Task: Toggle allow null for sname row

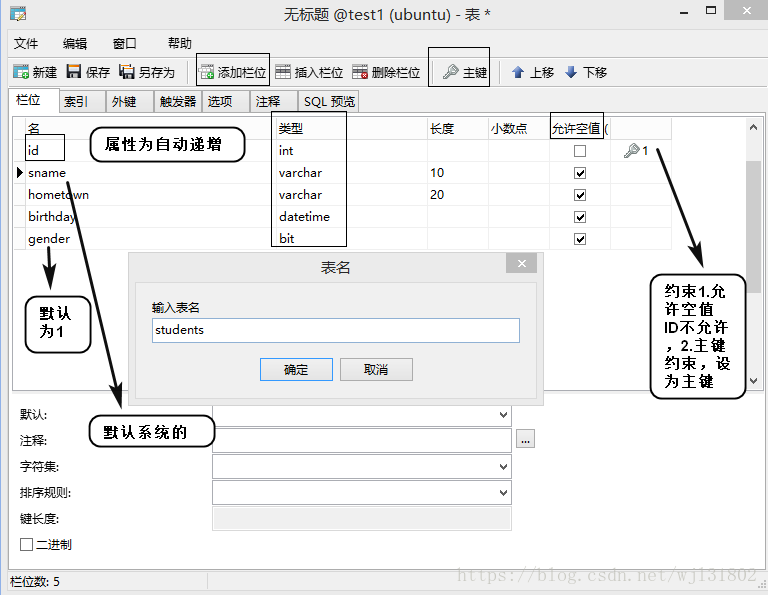Action: (580, 173)
